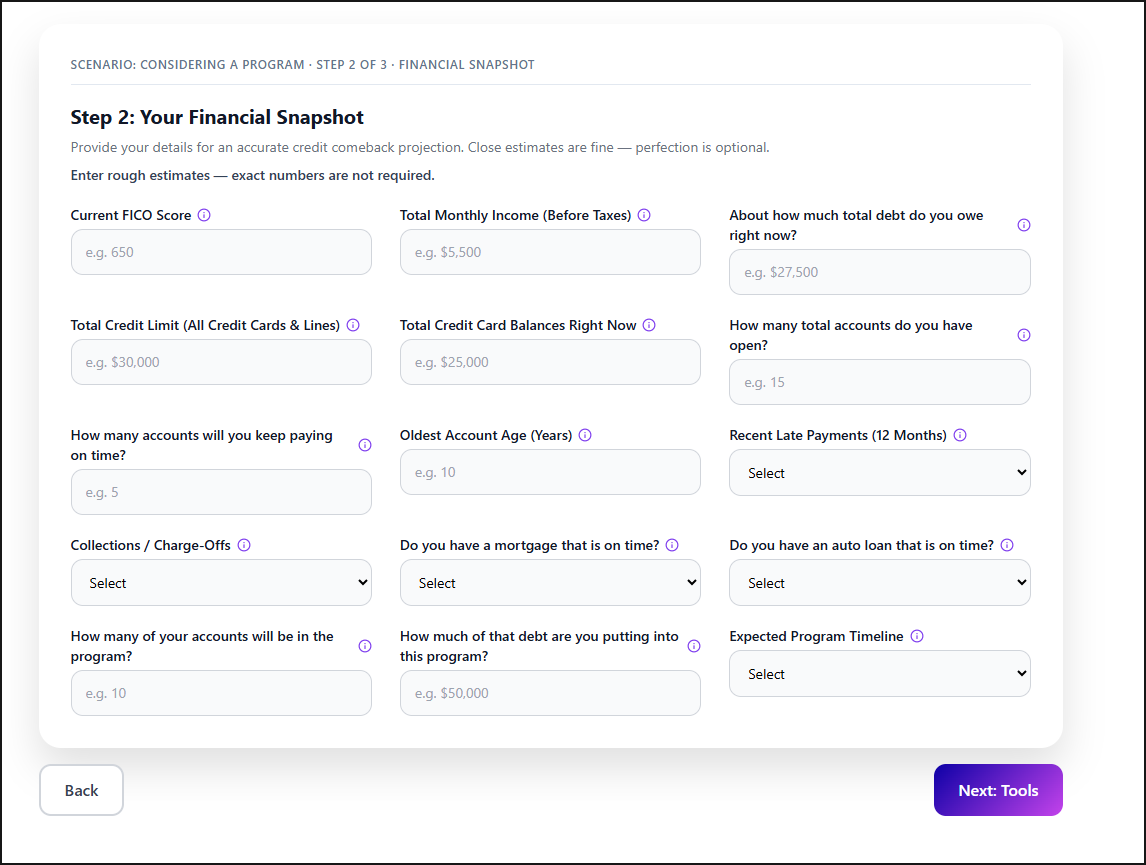Image resolution: width=1146 pixels, height=865 pixels.
Task: Click the Total Credit Limit info icon
Action: 354,324
